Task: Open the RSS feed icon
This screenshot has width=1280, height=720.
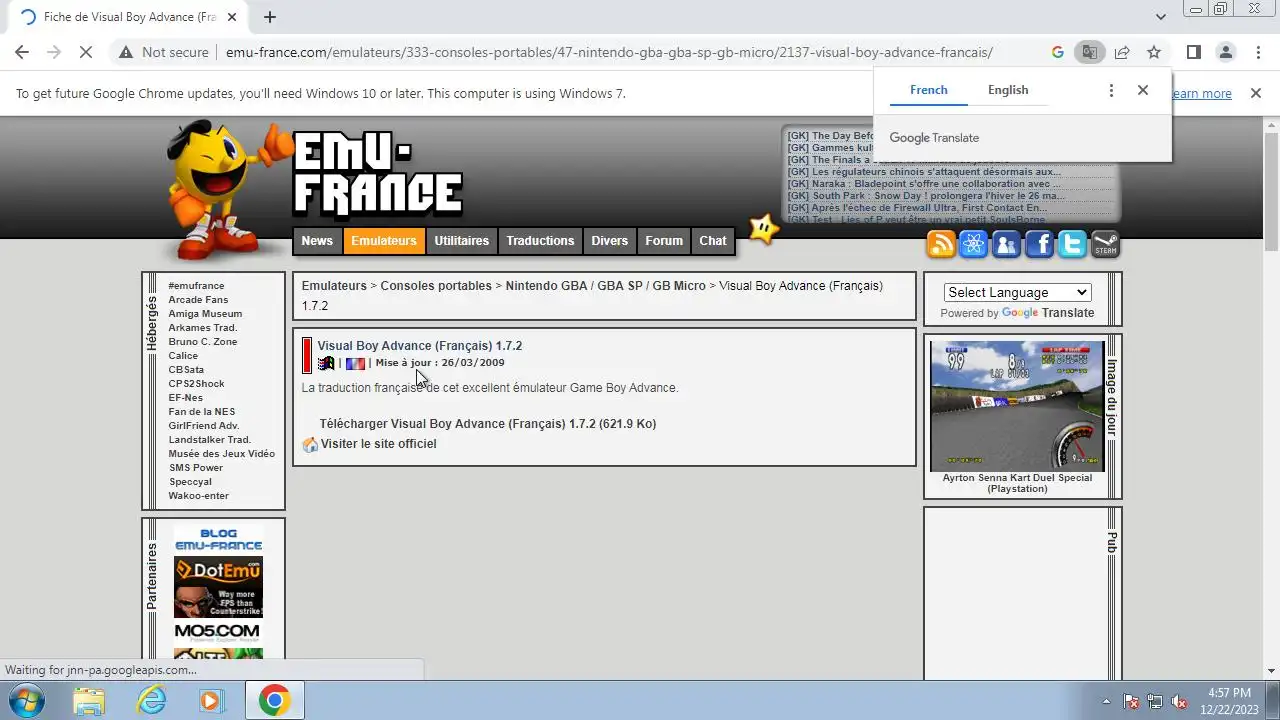Action: 941,244
